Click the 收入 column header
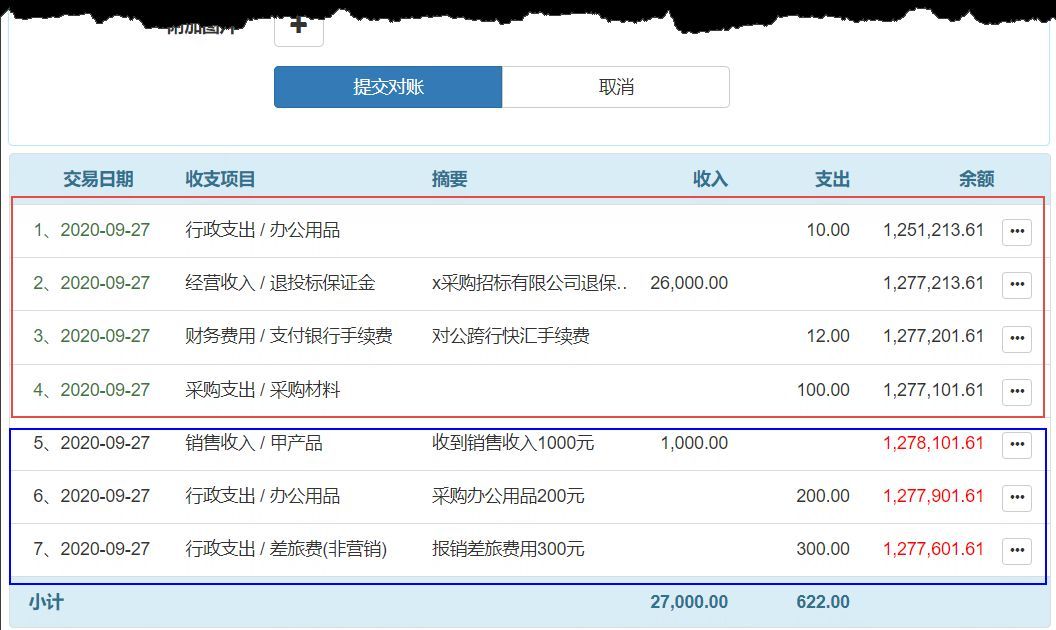1056x630 pixels. click(711, 178)
